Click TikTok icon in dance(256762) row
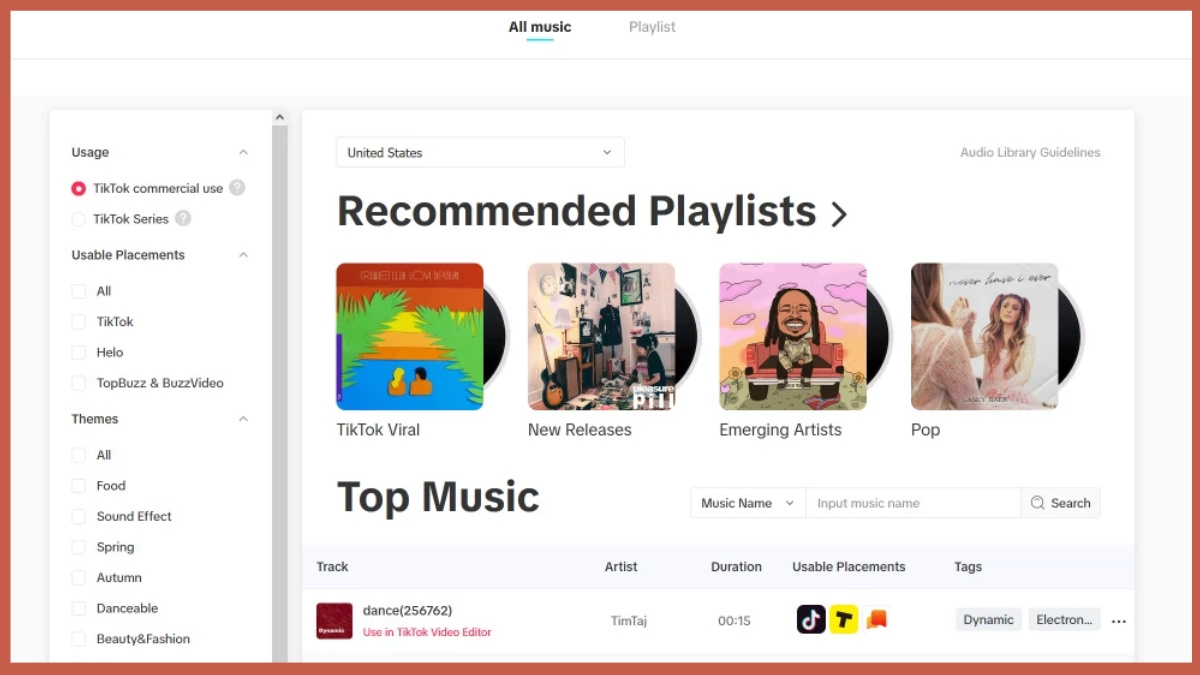This screenshot has height=675, width=1200. [x=811, y=620]
